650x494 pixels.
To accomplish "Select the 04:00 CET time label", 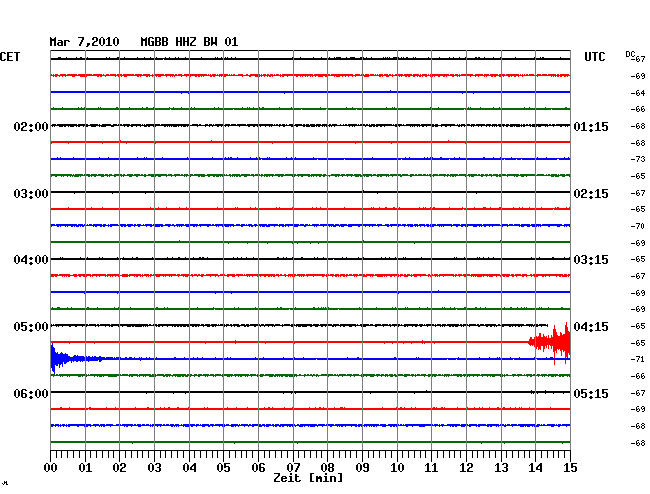I will pyautogui.click(x=31, y=260).
